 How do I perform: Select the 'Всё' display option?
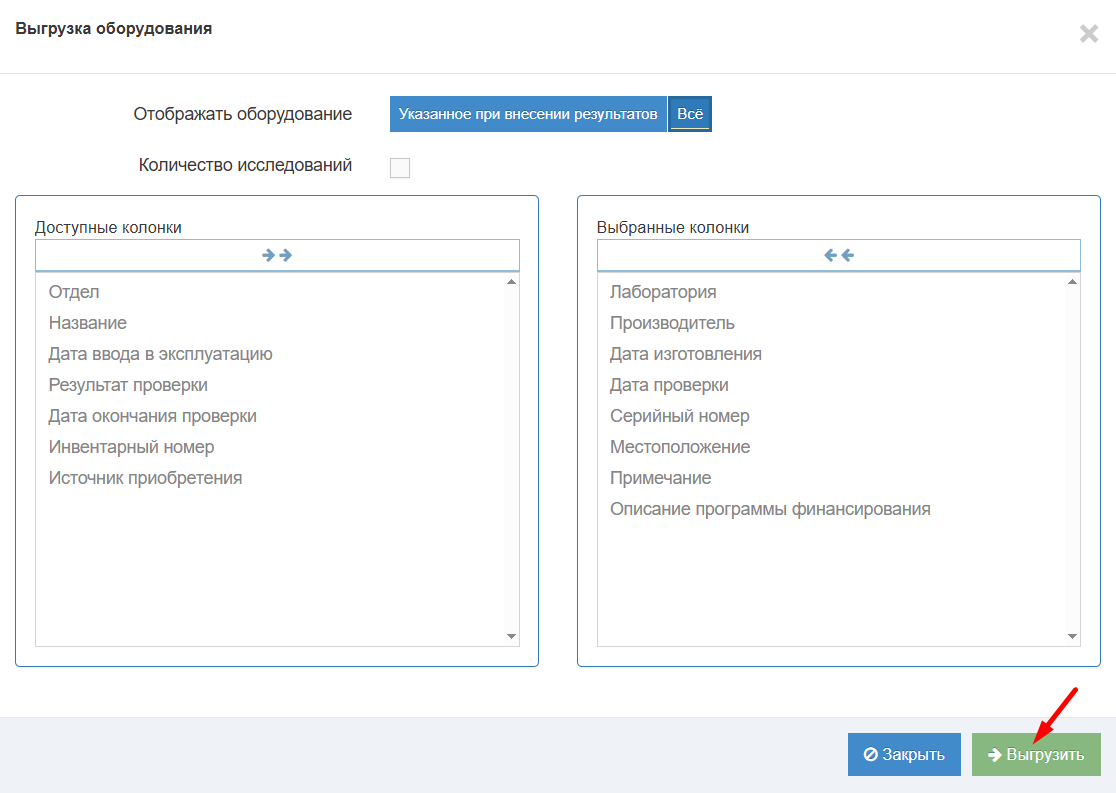tap(690, 114)
